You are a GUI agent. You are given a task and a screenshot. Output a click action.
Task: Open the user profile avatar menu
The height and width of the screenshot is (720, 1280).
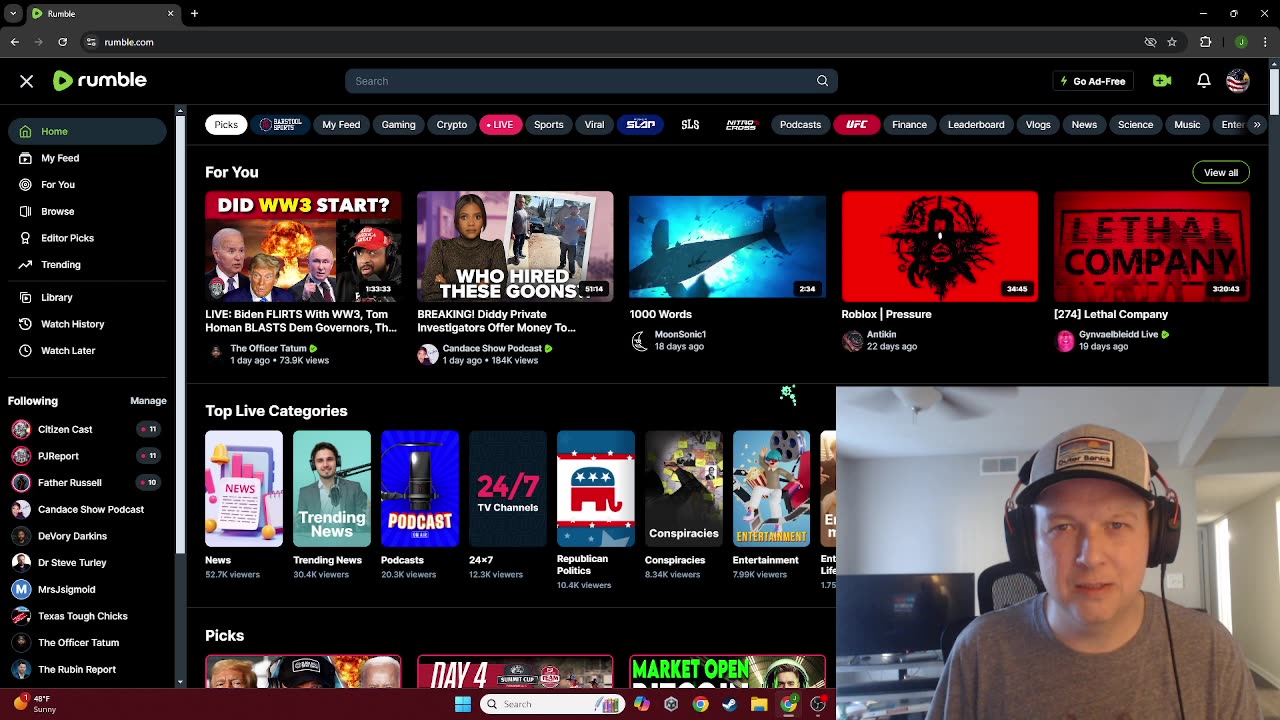[1238, 81]
